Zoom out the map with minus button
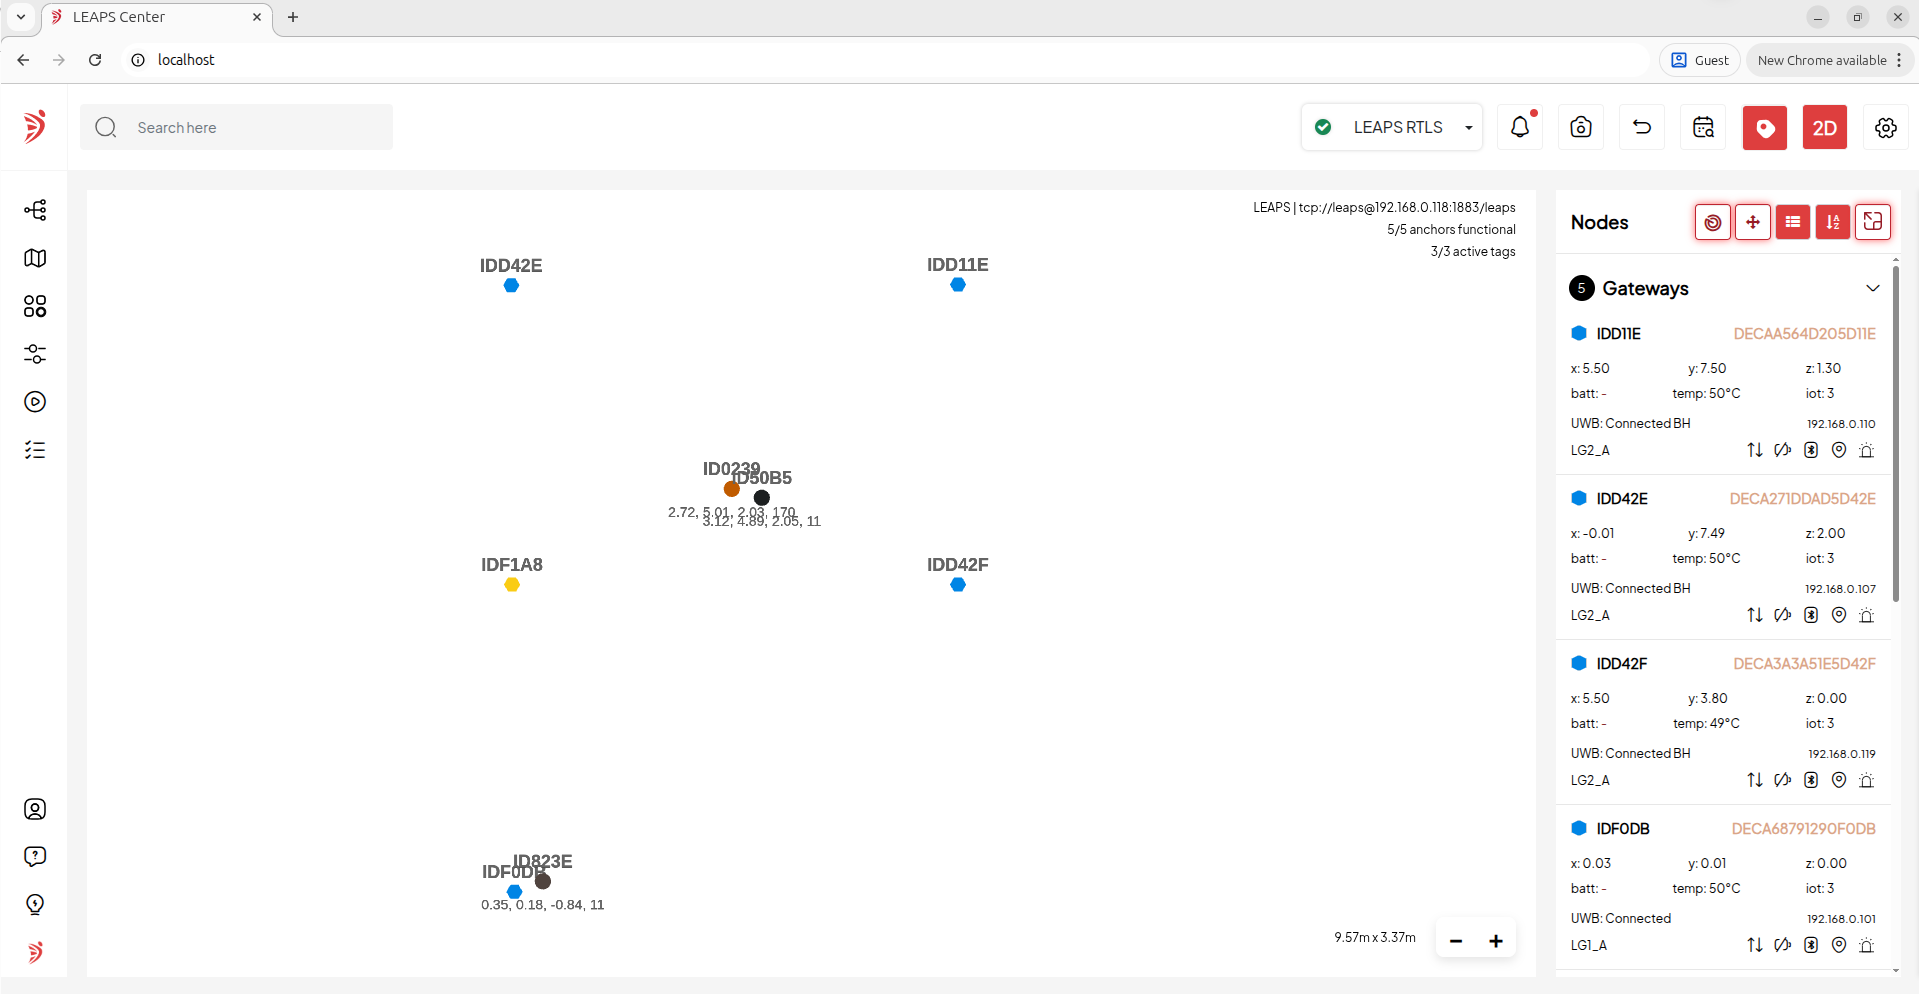Screen dimensions: 1919x994 pos(1456,941)
